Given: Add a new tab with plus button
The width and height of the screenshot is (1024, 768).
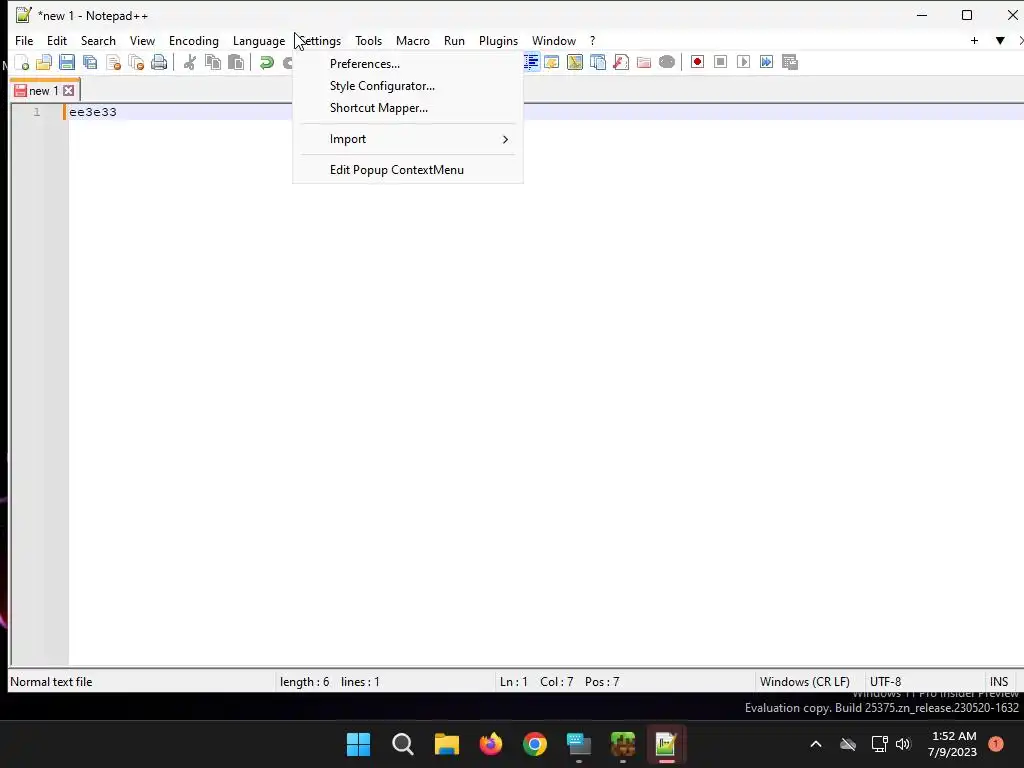Looking at the screenshot, I should pos(974,40).
